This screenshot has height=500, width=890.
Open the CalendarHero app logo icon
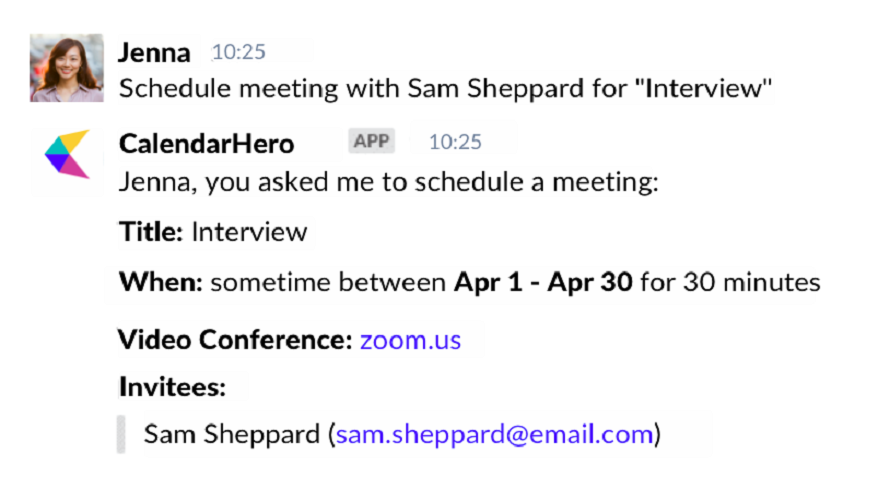pyautogui.click(x=67, y=154)
